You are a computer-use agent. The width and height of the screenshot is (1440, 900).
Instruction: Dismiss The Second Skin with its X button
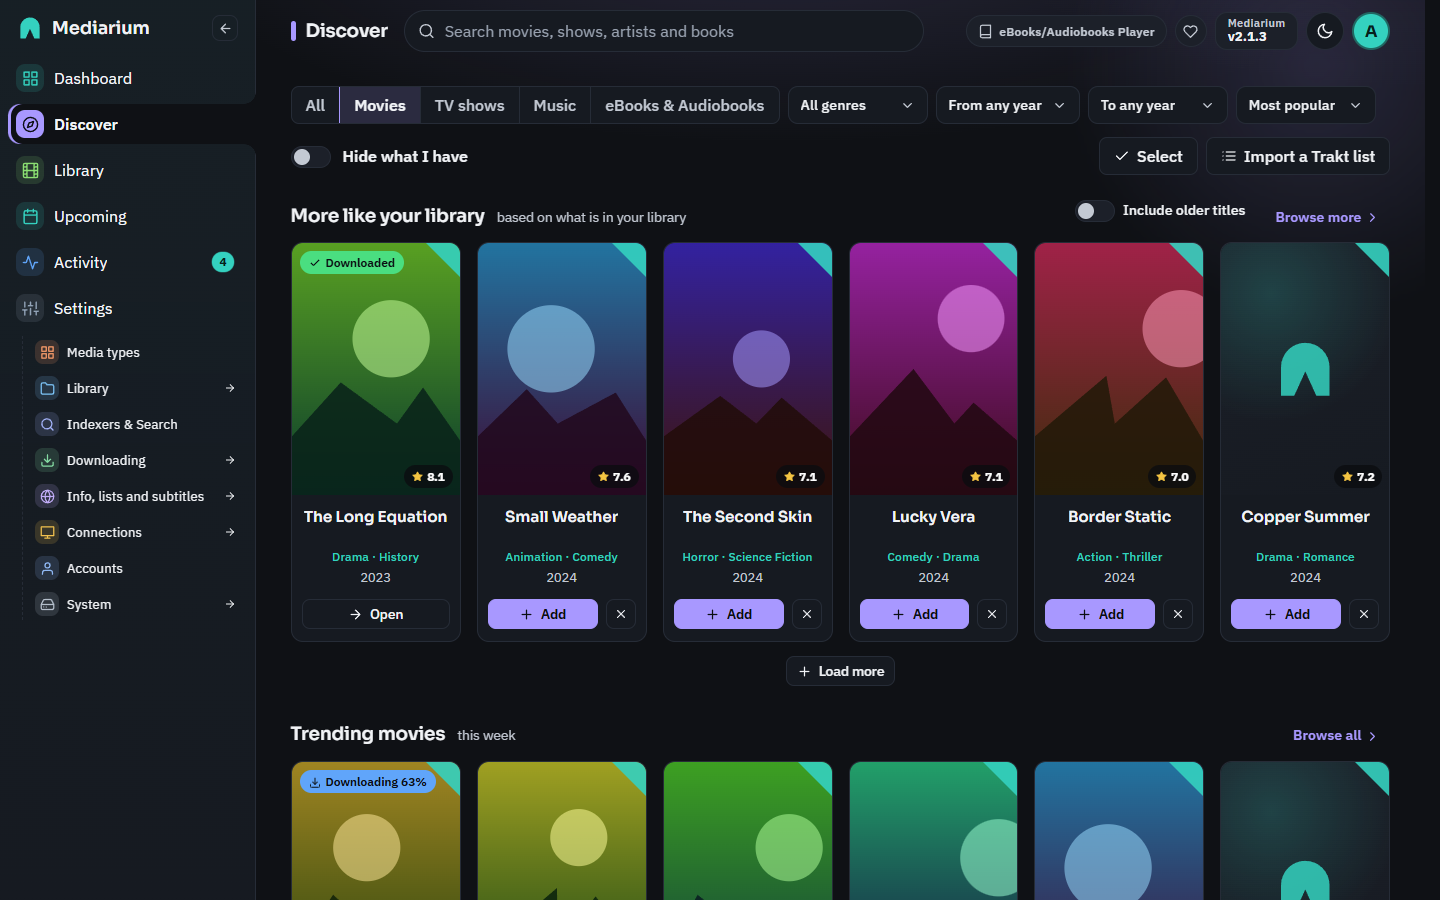[x=807, y=614]
